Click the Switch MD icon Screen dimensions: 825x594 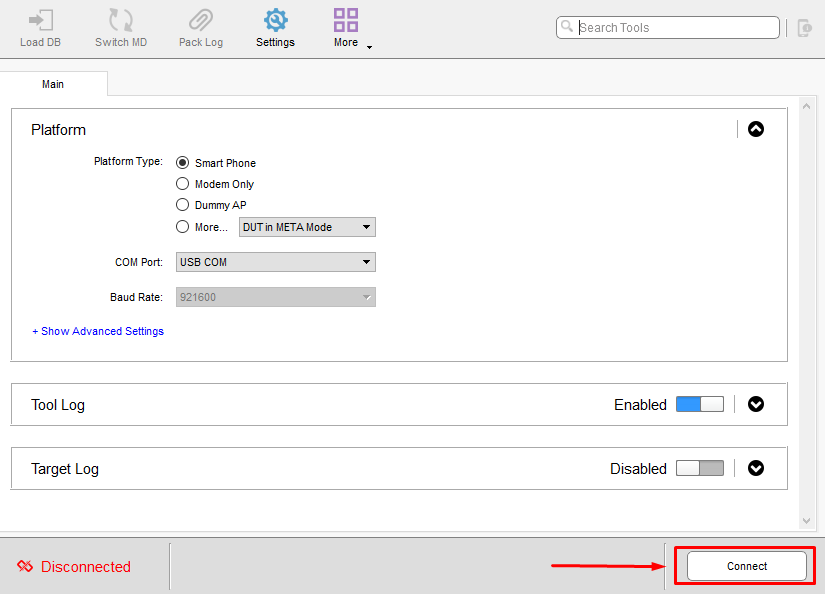[121, 21]
